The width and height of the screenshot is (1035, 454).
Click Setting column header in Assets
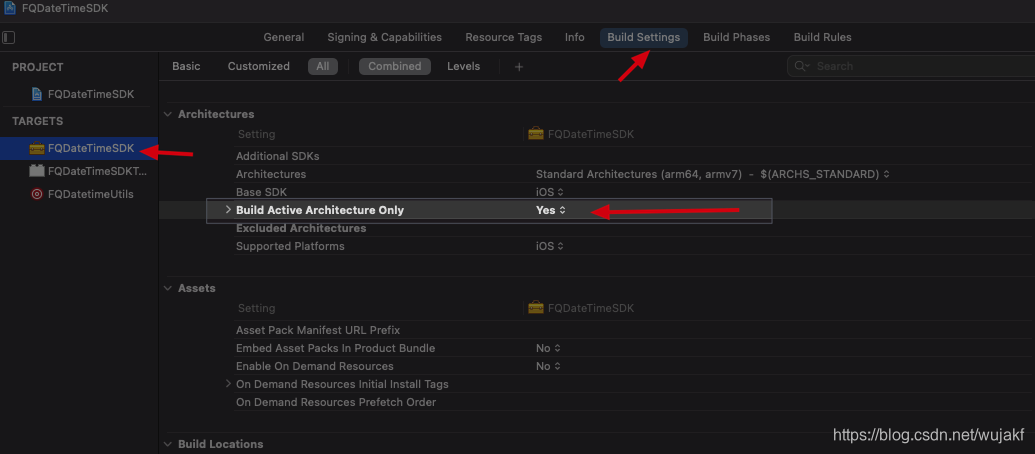256,308
